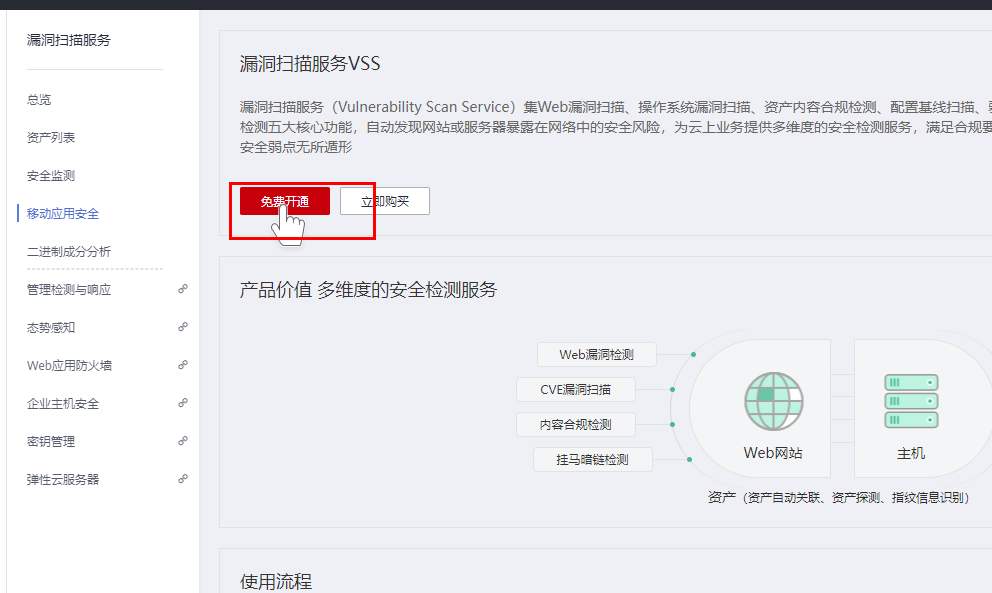Click the external link icon beside 管理检测与响应

tap(183, 289)
